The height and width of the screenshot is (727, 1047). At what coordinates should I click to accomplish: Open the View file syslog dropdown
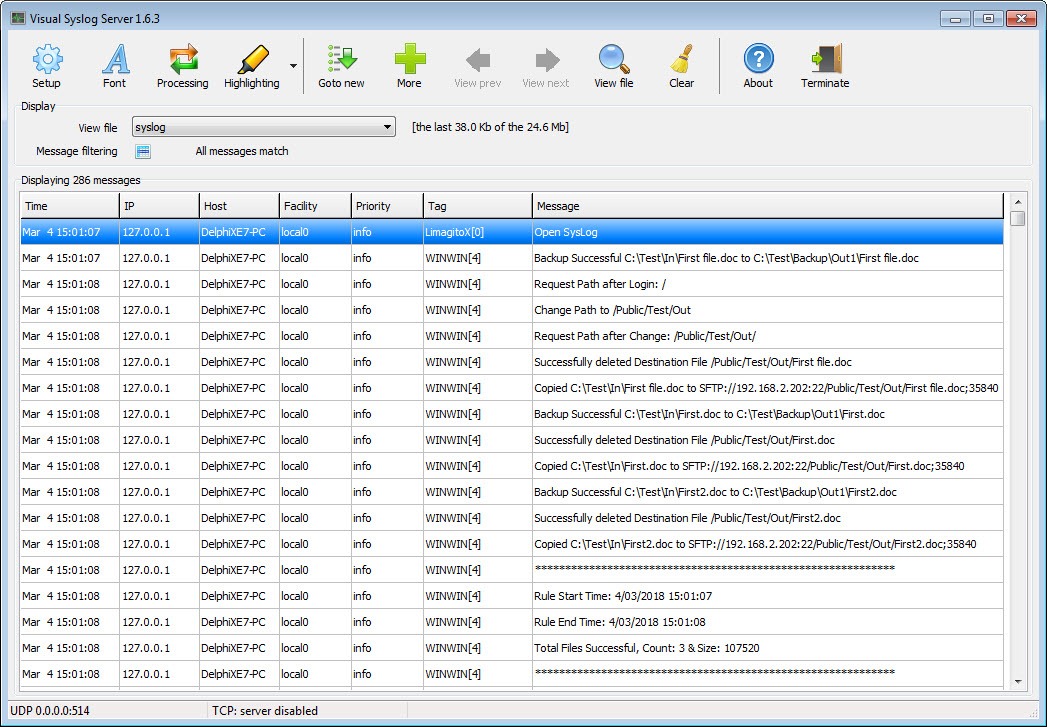click(264, 127)
